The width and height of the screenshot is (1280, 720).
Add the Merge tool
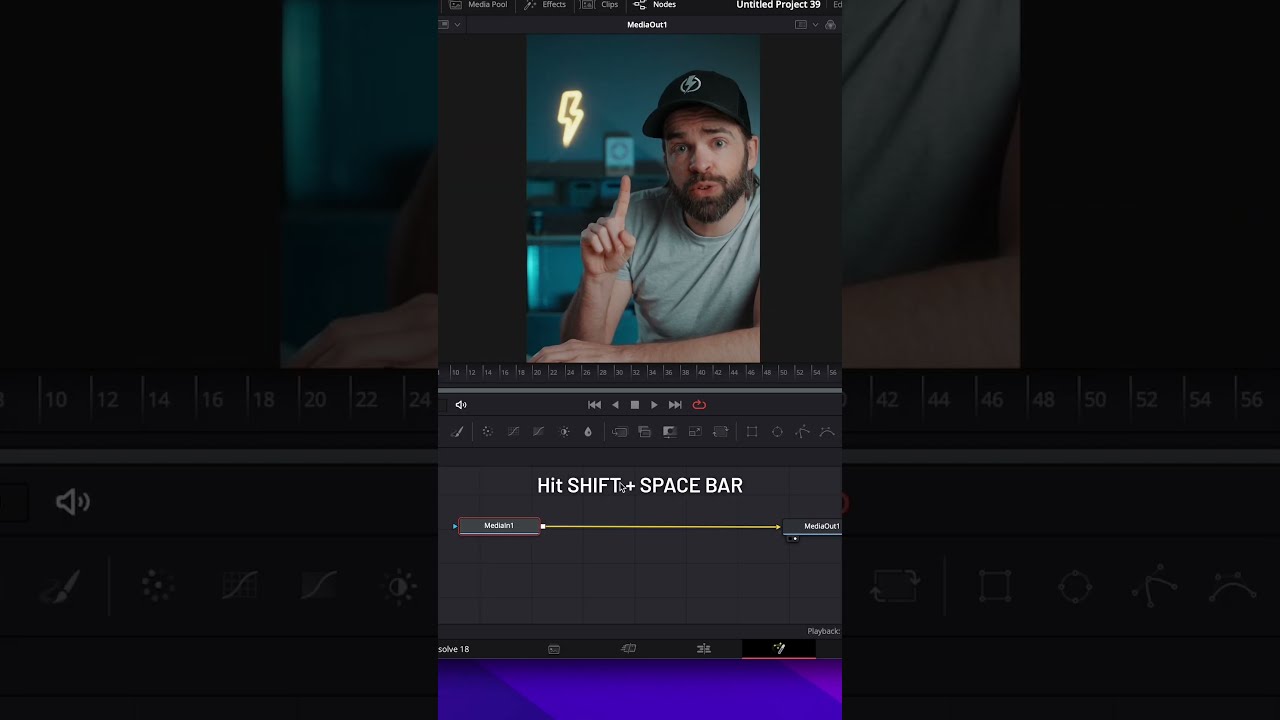(620, 432)
